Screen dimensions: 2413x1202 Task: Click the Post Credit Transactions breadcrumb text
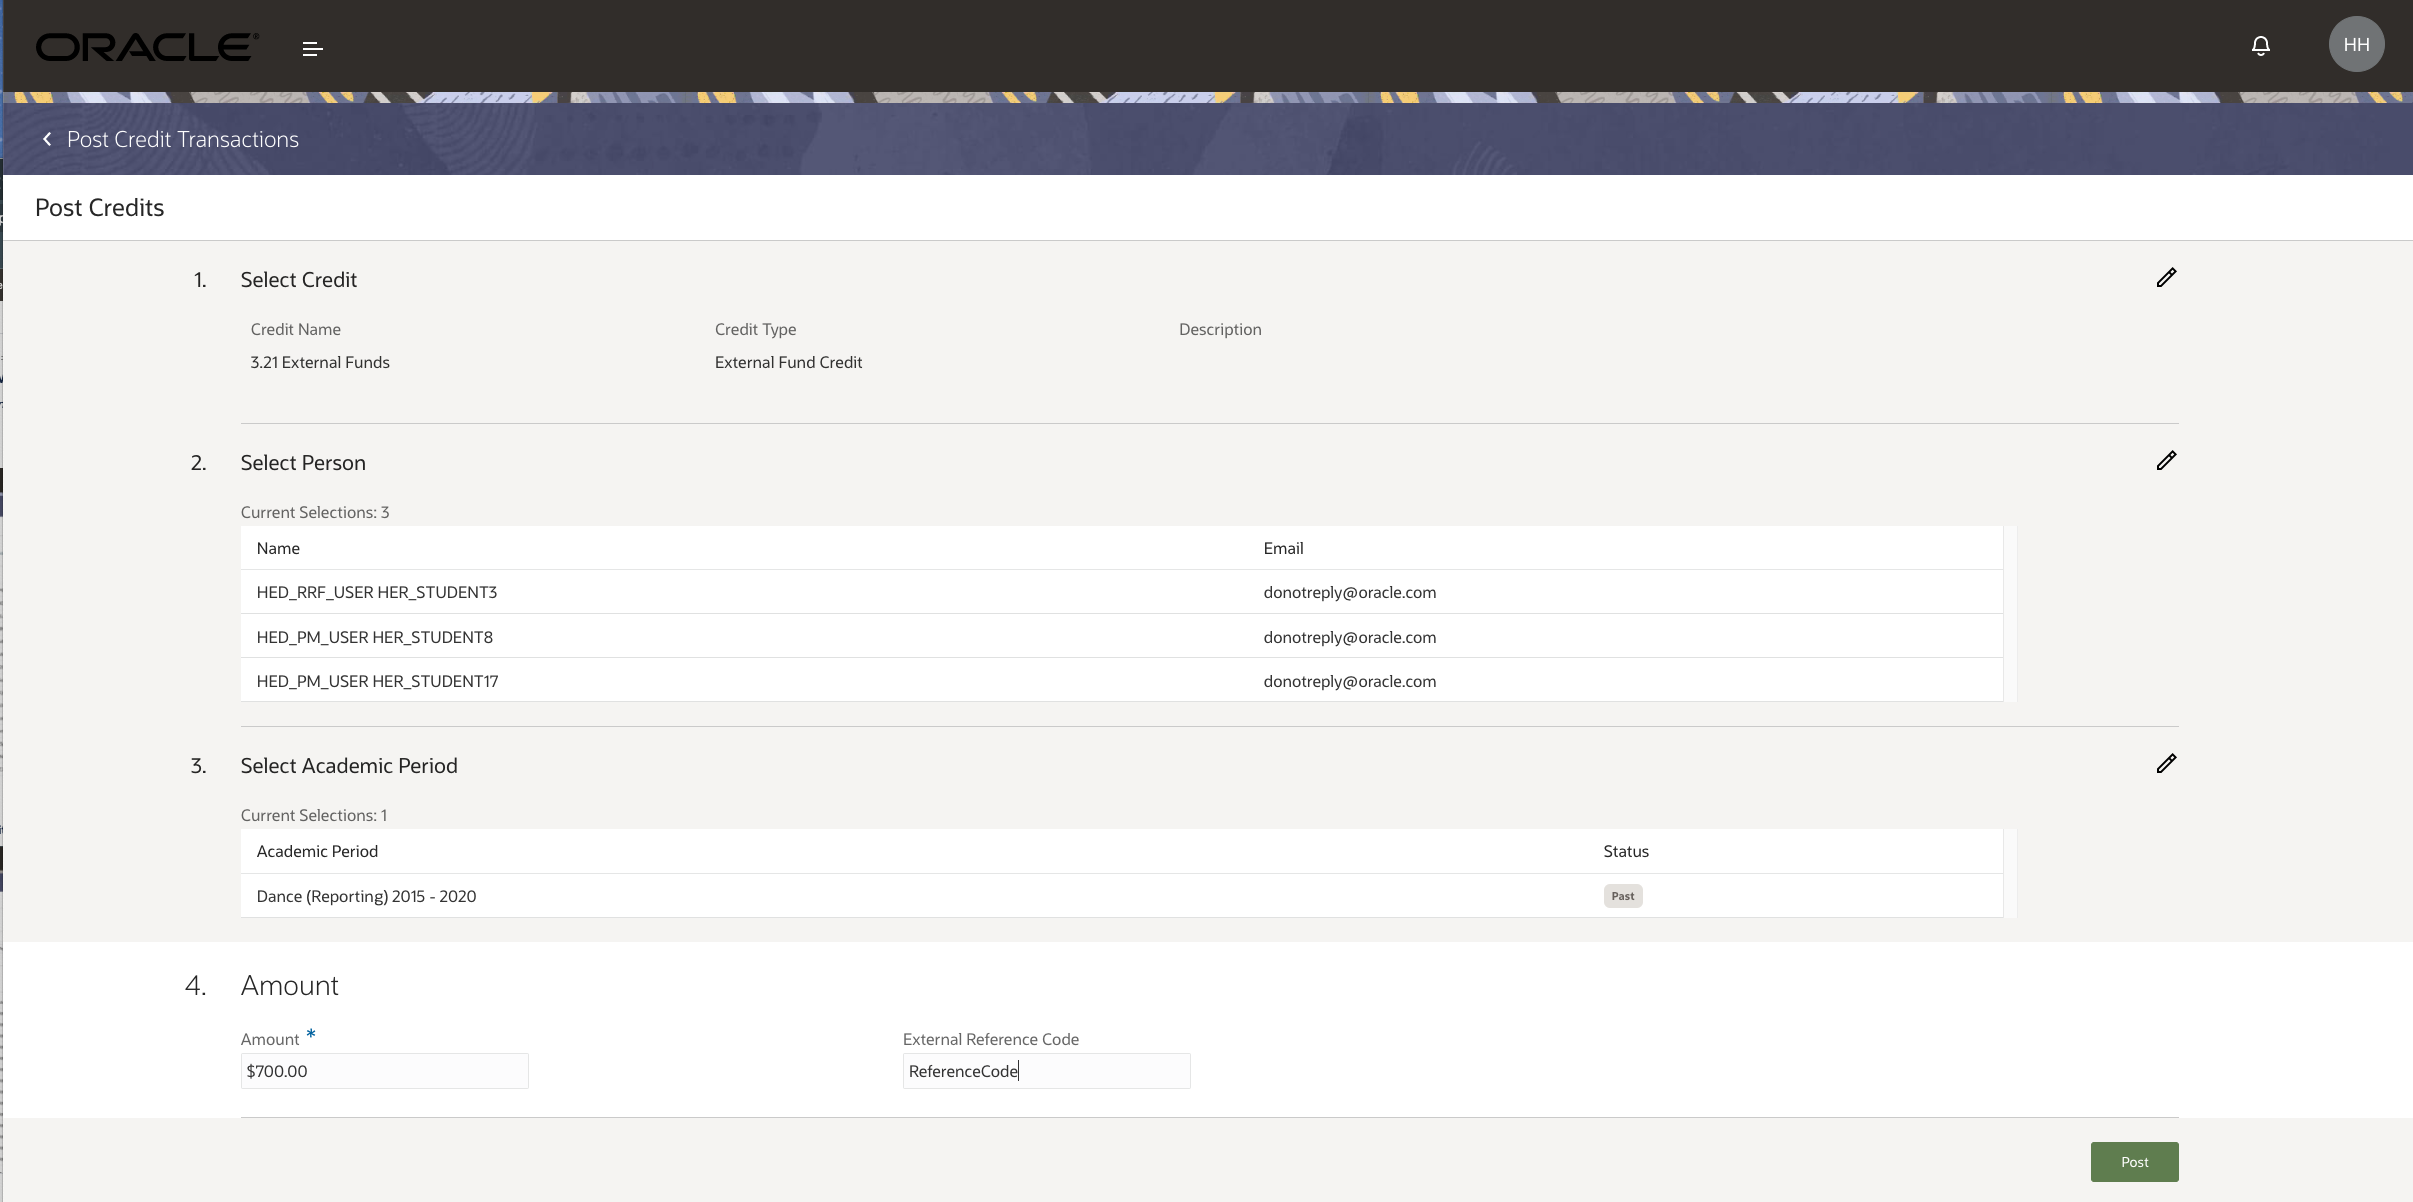click(x=183, y=139)
